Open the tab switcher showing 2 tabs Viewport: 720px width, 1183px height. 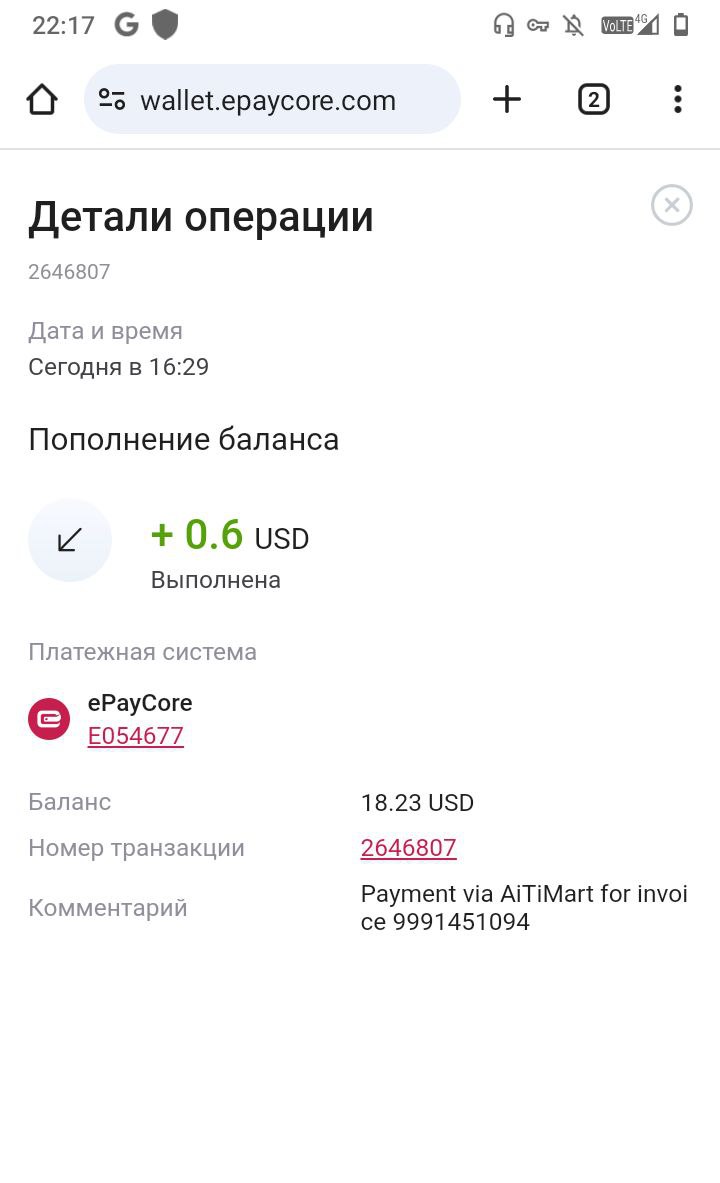[x=594, y=100]
